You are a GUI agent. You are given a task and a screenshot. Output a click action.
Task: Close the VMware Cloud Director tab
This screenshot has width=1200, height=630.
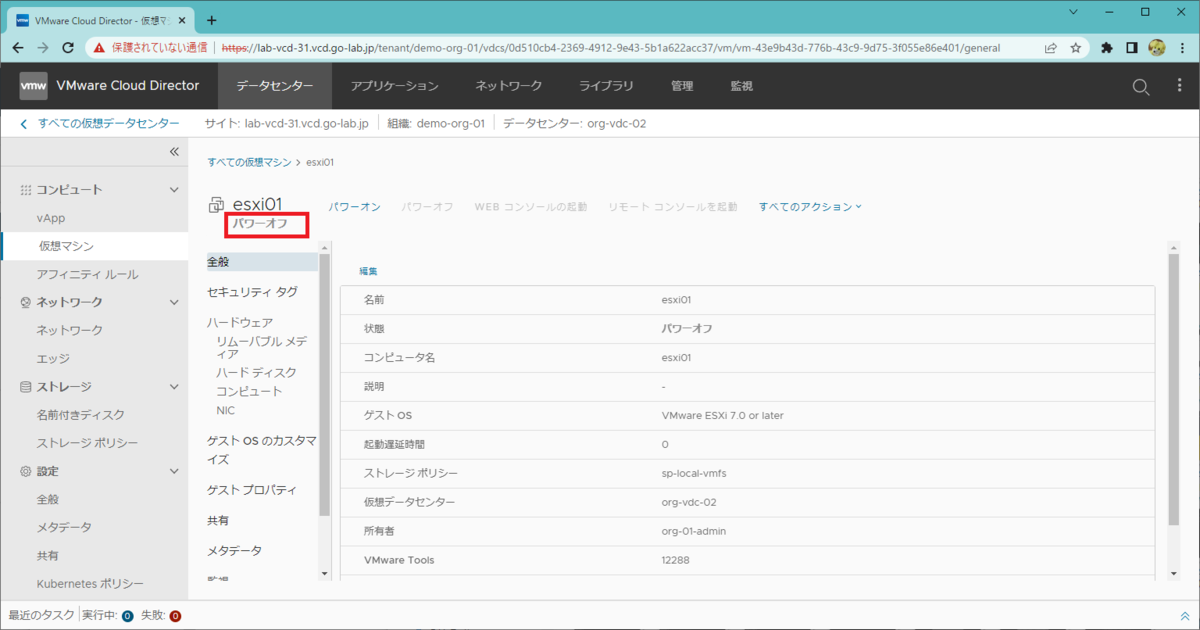click(182, 20)
